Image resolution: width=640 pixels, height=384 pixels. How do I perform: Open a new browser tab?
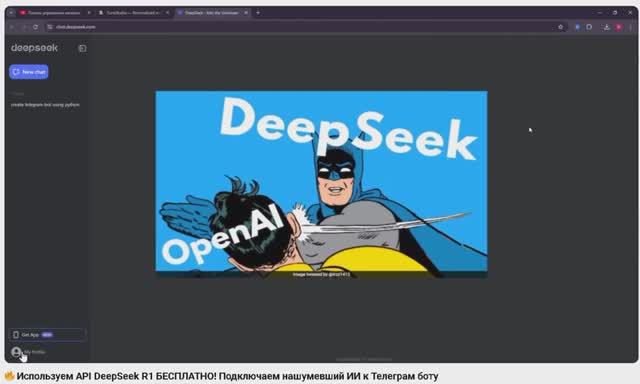point(258,13)
